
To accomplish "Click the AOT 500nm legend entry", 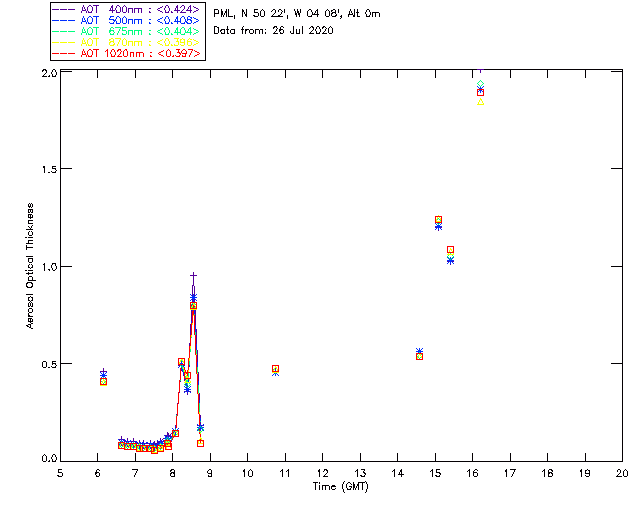I will click(127, 20).
